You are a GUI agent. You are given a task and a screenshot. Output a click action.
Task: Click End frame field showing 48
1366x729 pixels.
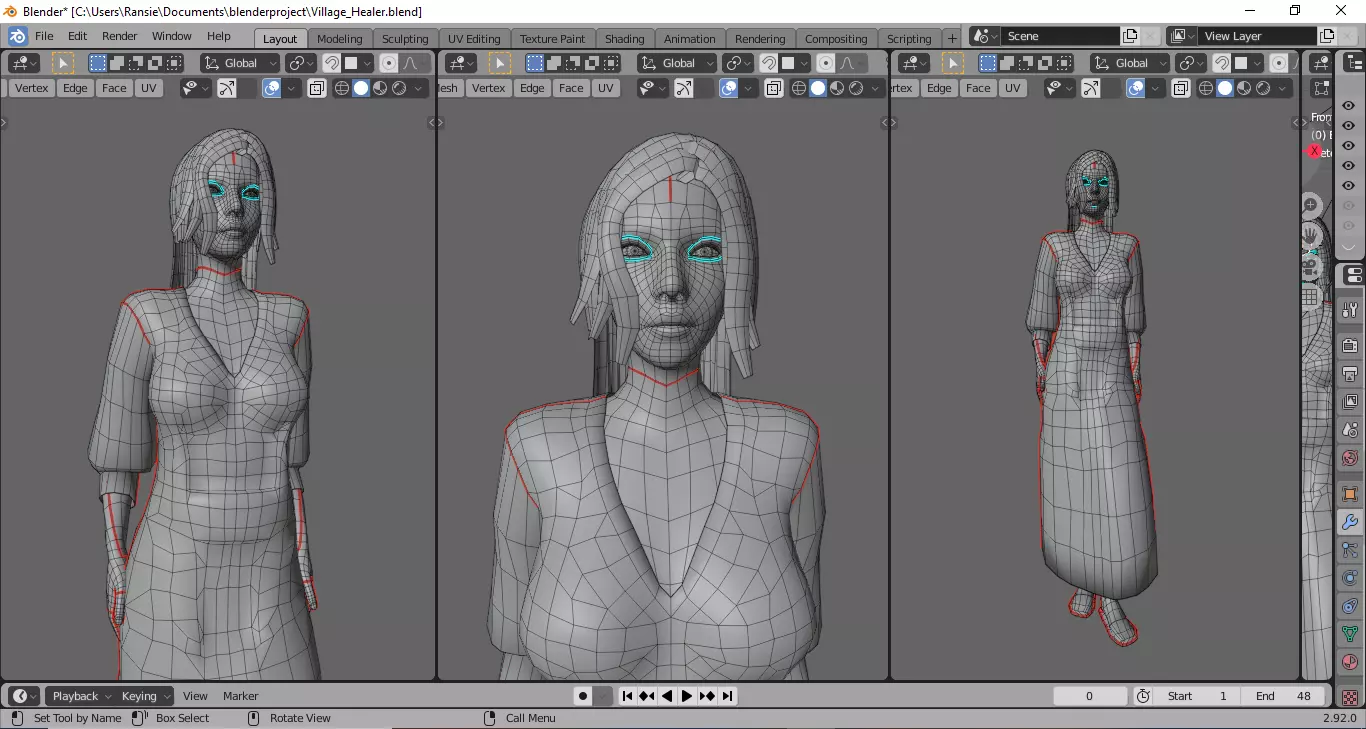click(1283, 696)
